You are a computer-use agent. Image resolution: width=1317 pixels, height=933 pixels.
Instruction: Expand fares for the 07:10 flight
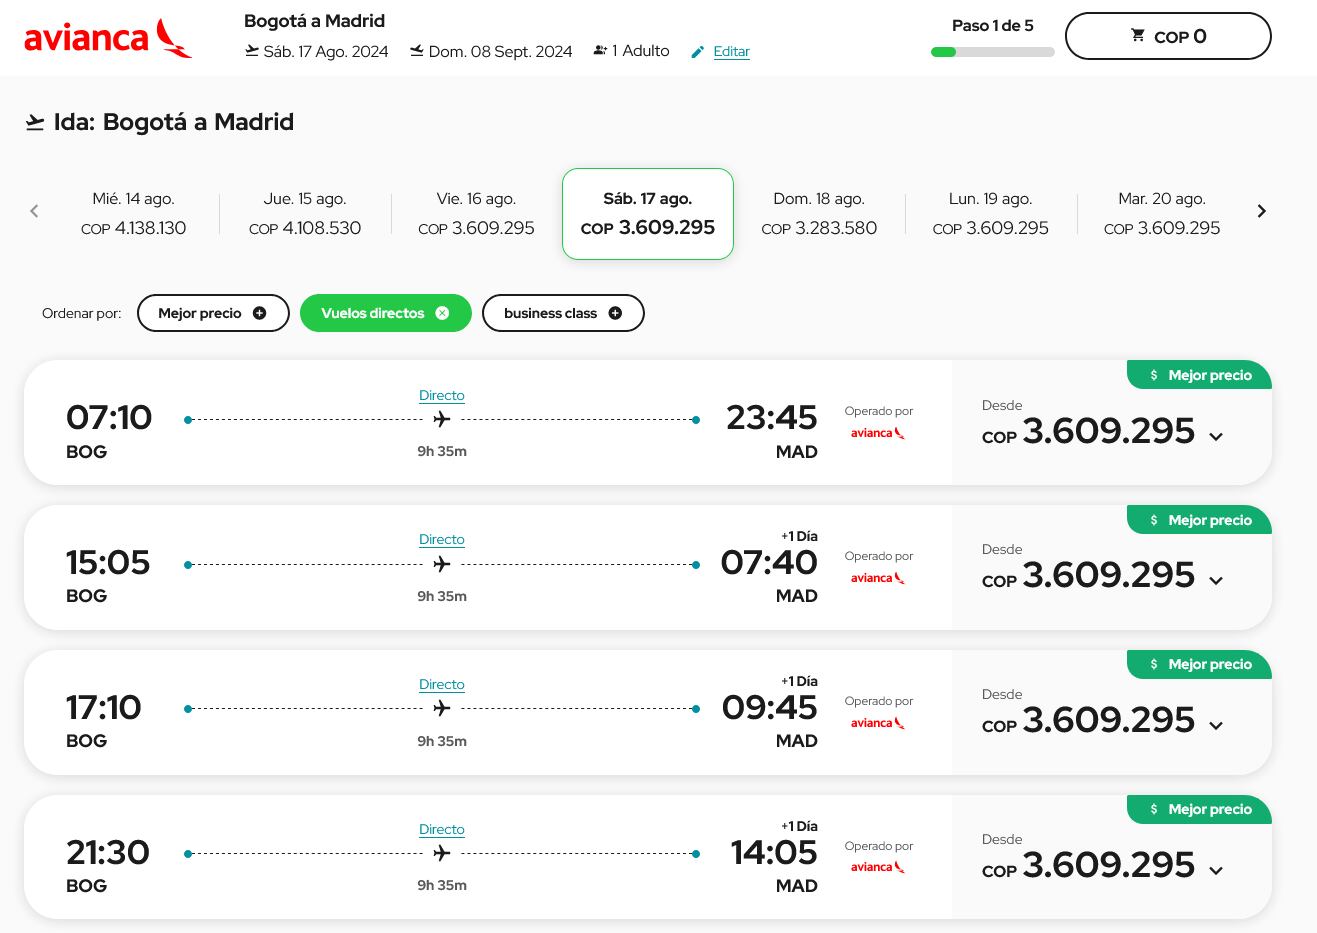tap(1216, 437)
